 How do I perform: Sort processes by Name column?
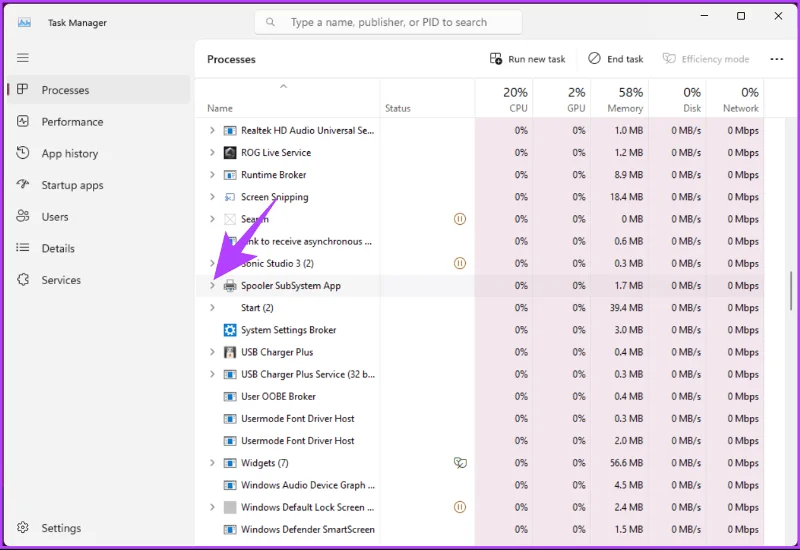[x=287, y=99]
